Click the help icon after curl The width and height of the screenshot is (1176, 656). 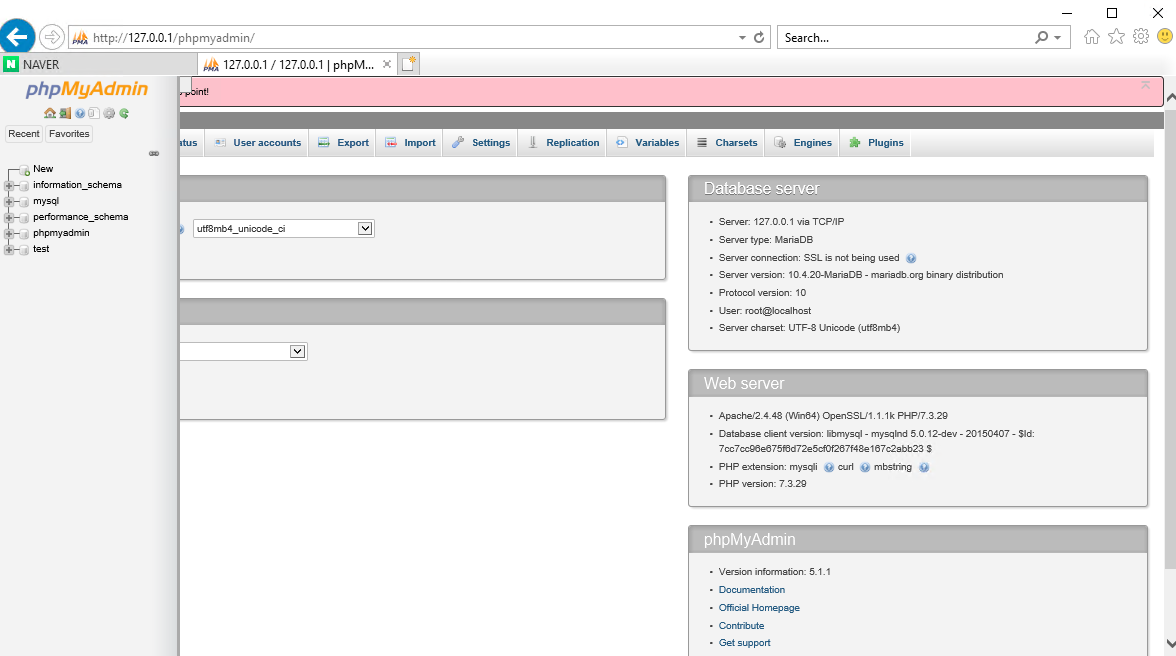pos(865,467)
